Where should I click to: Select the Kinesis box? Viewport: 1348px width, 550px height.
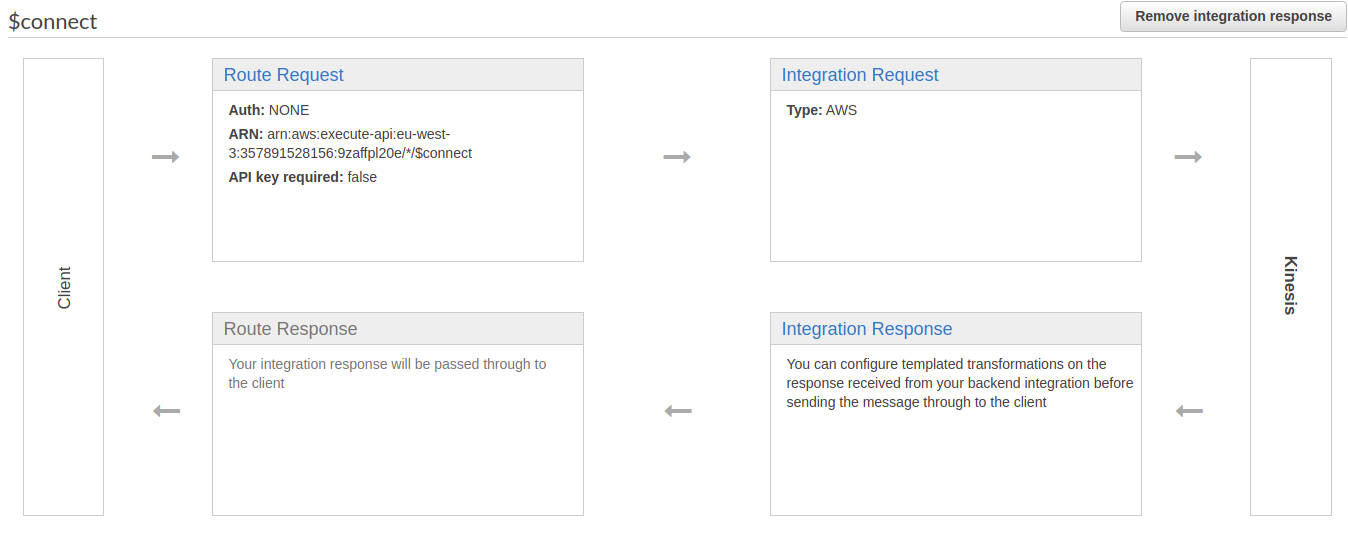[x=1290, y=287]
